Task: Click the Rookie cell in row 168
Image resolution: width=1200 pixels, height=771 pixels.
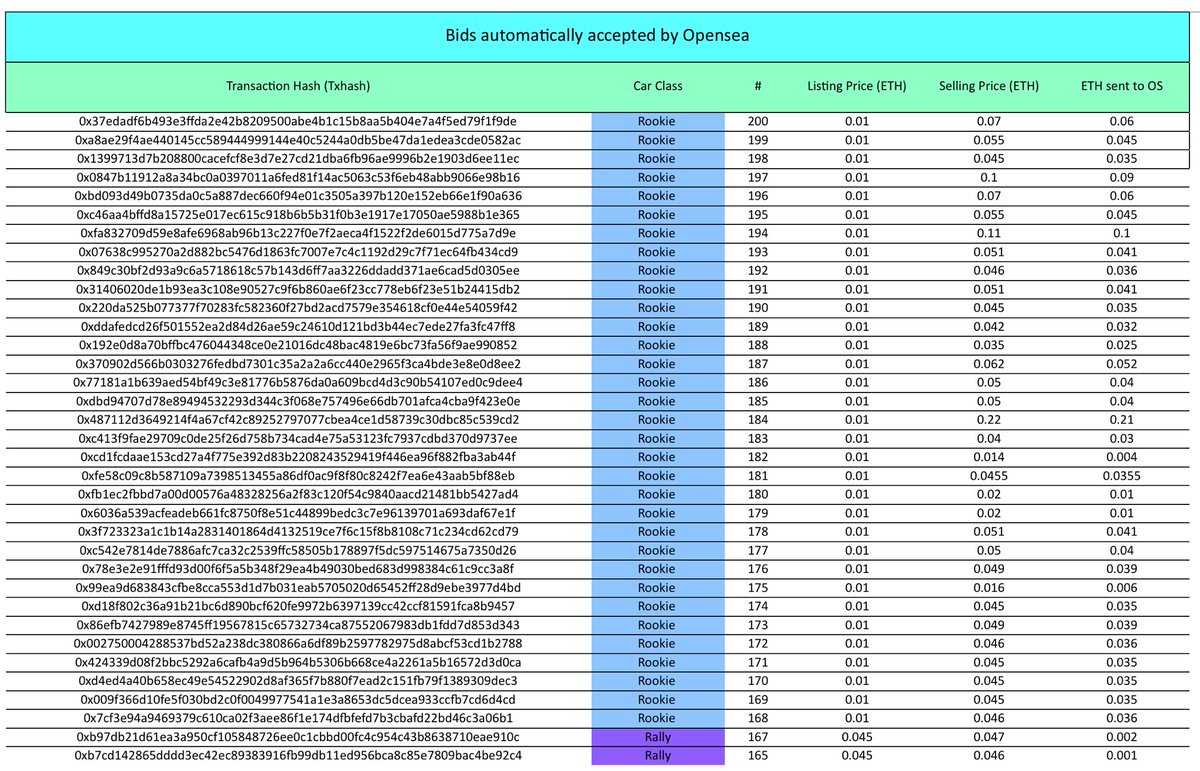Action: [658, 718]
